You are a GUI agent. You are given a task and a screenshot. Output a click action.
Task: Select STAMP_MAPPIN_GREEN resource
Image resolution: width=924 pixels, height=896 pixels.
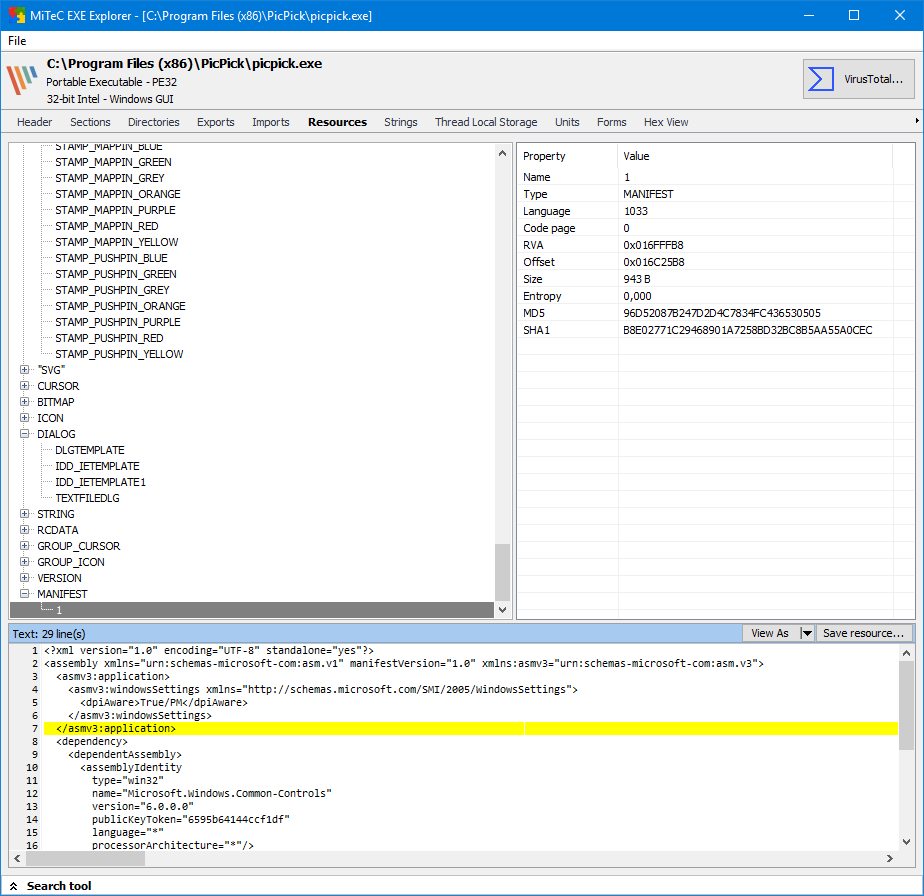(x=113, y=162)
